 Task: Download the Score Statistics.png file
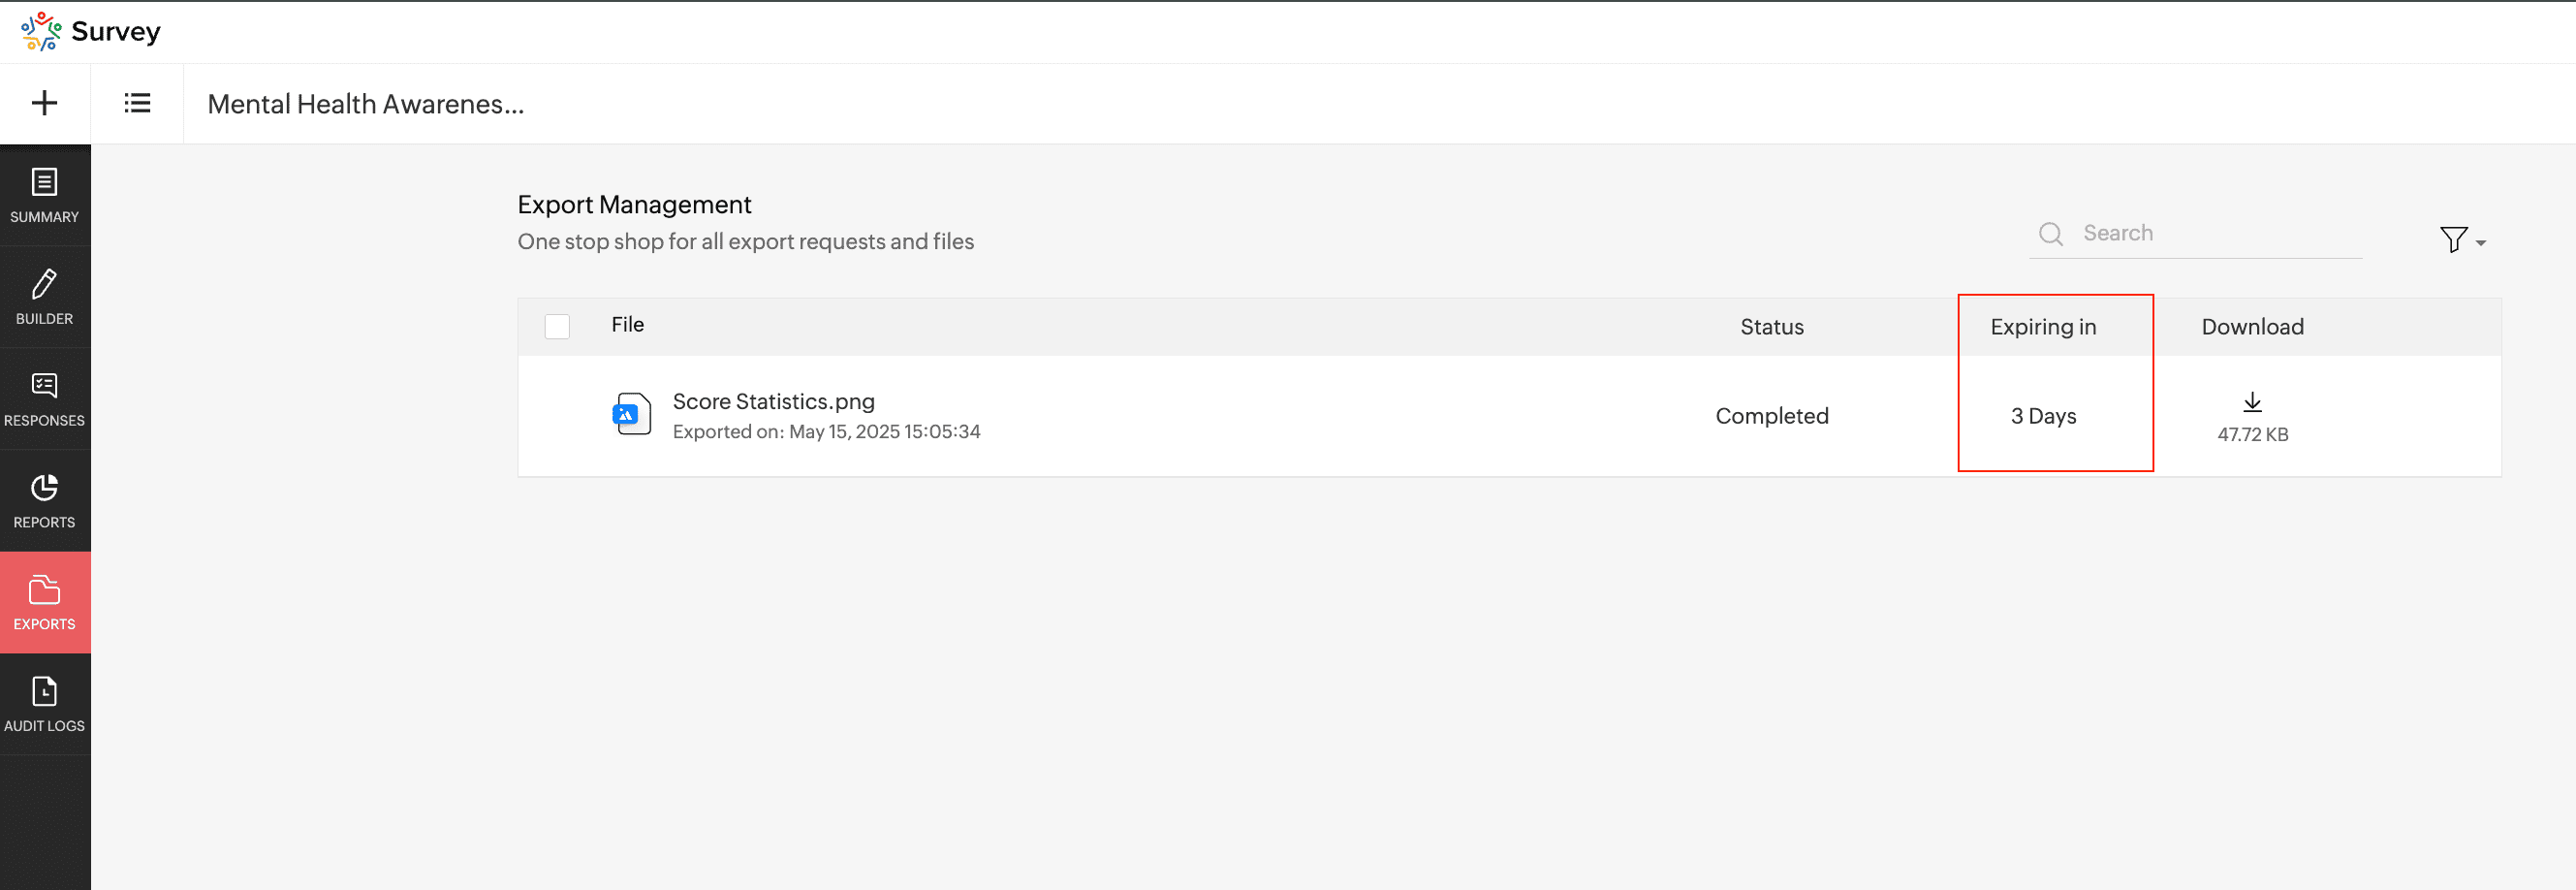click(x=2252, y=402)
